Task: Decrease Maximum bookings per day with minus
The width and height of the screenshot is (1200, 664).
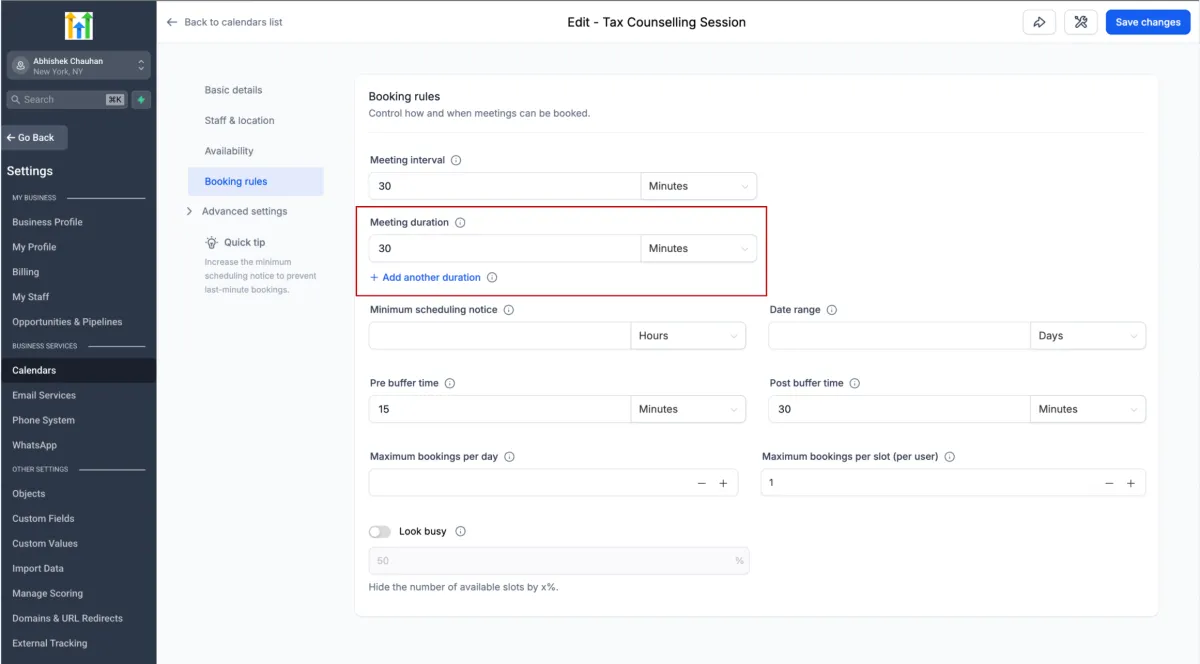Action: point(702,484)
